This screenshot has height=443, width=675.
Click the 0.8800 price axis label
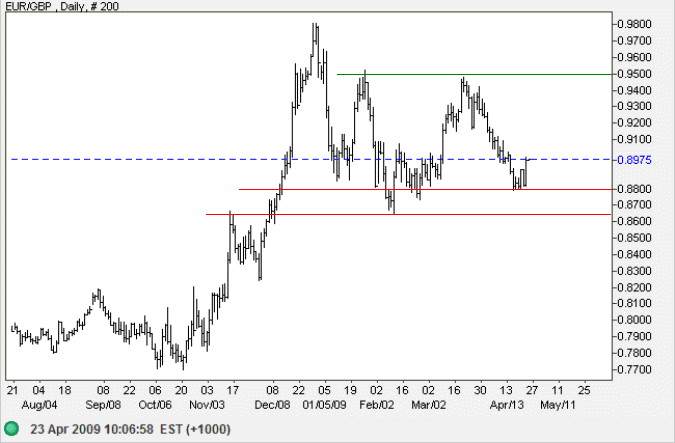tap(635, 189)
